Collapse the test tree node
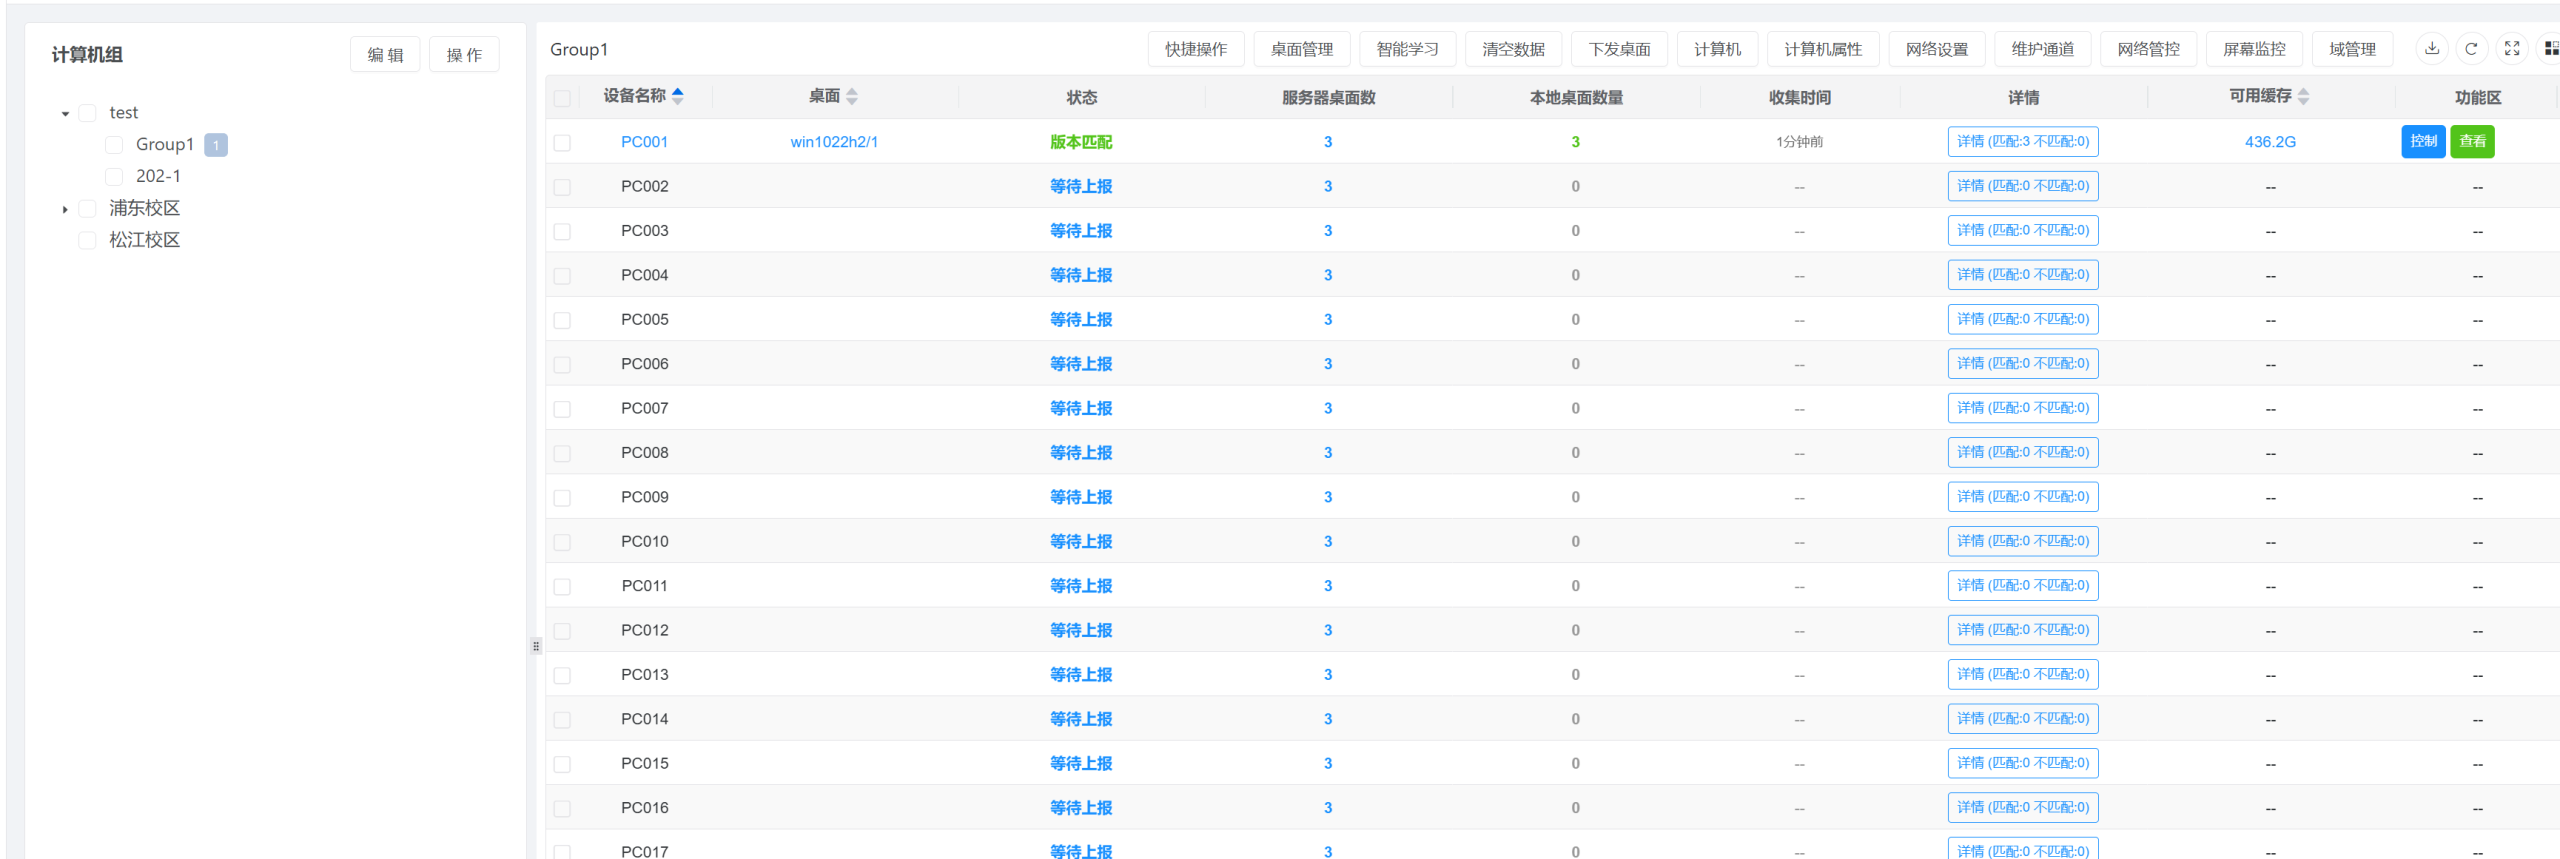Viewport: 2560px width, 859px height. [65, 114]
